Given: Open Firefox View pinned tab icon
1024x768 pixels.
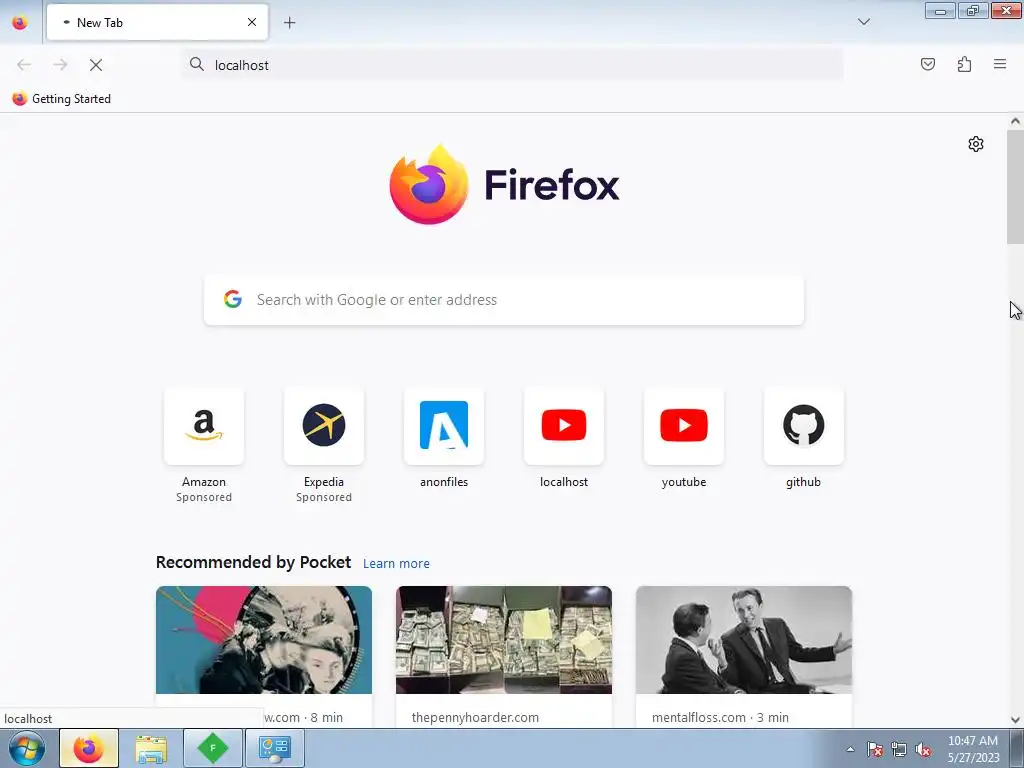Looking at the screenshot, I should click(x=20, y=22).
